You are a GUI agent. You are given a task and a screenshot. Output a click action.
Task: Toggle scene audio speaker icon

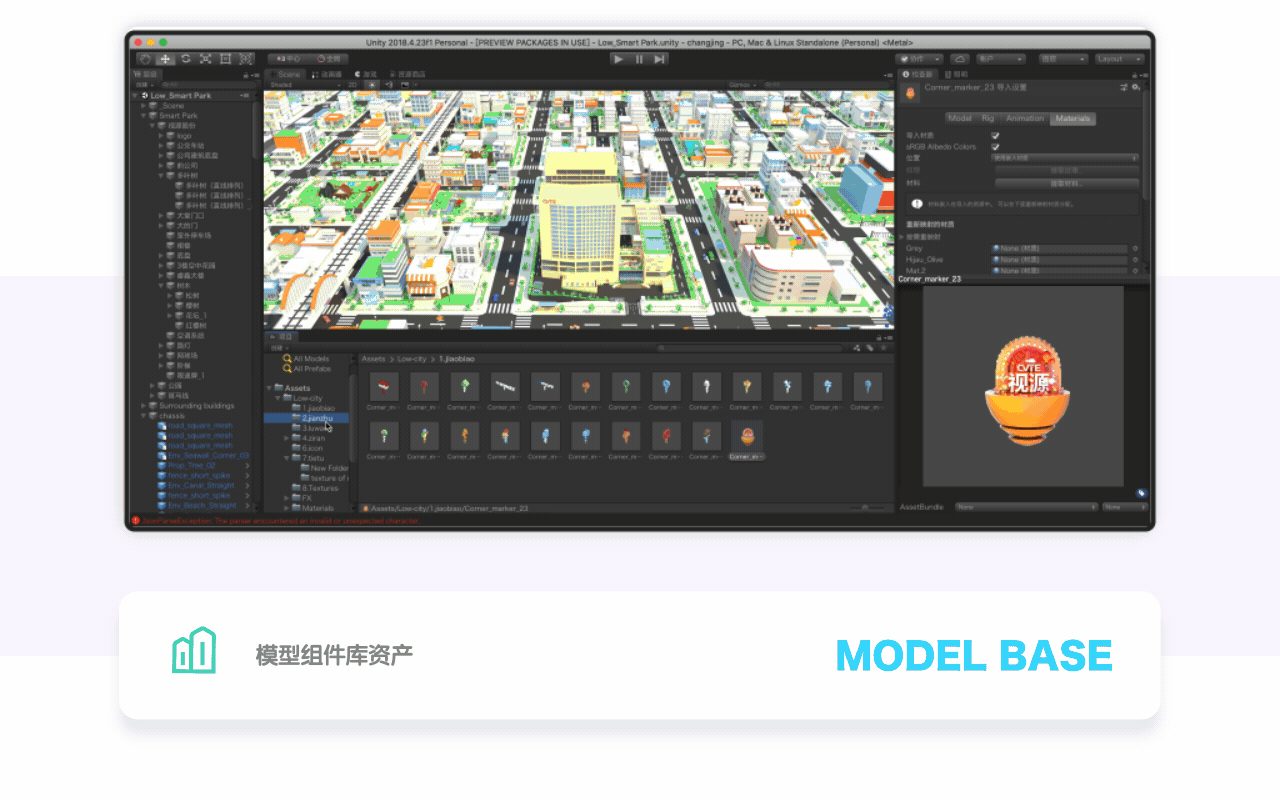click(388, 85)
